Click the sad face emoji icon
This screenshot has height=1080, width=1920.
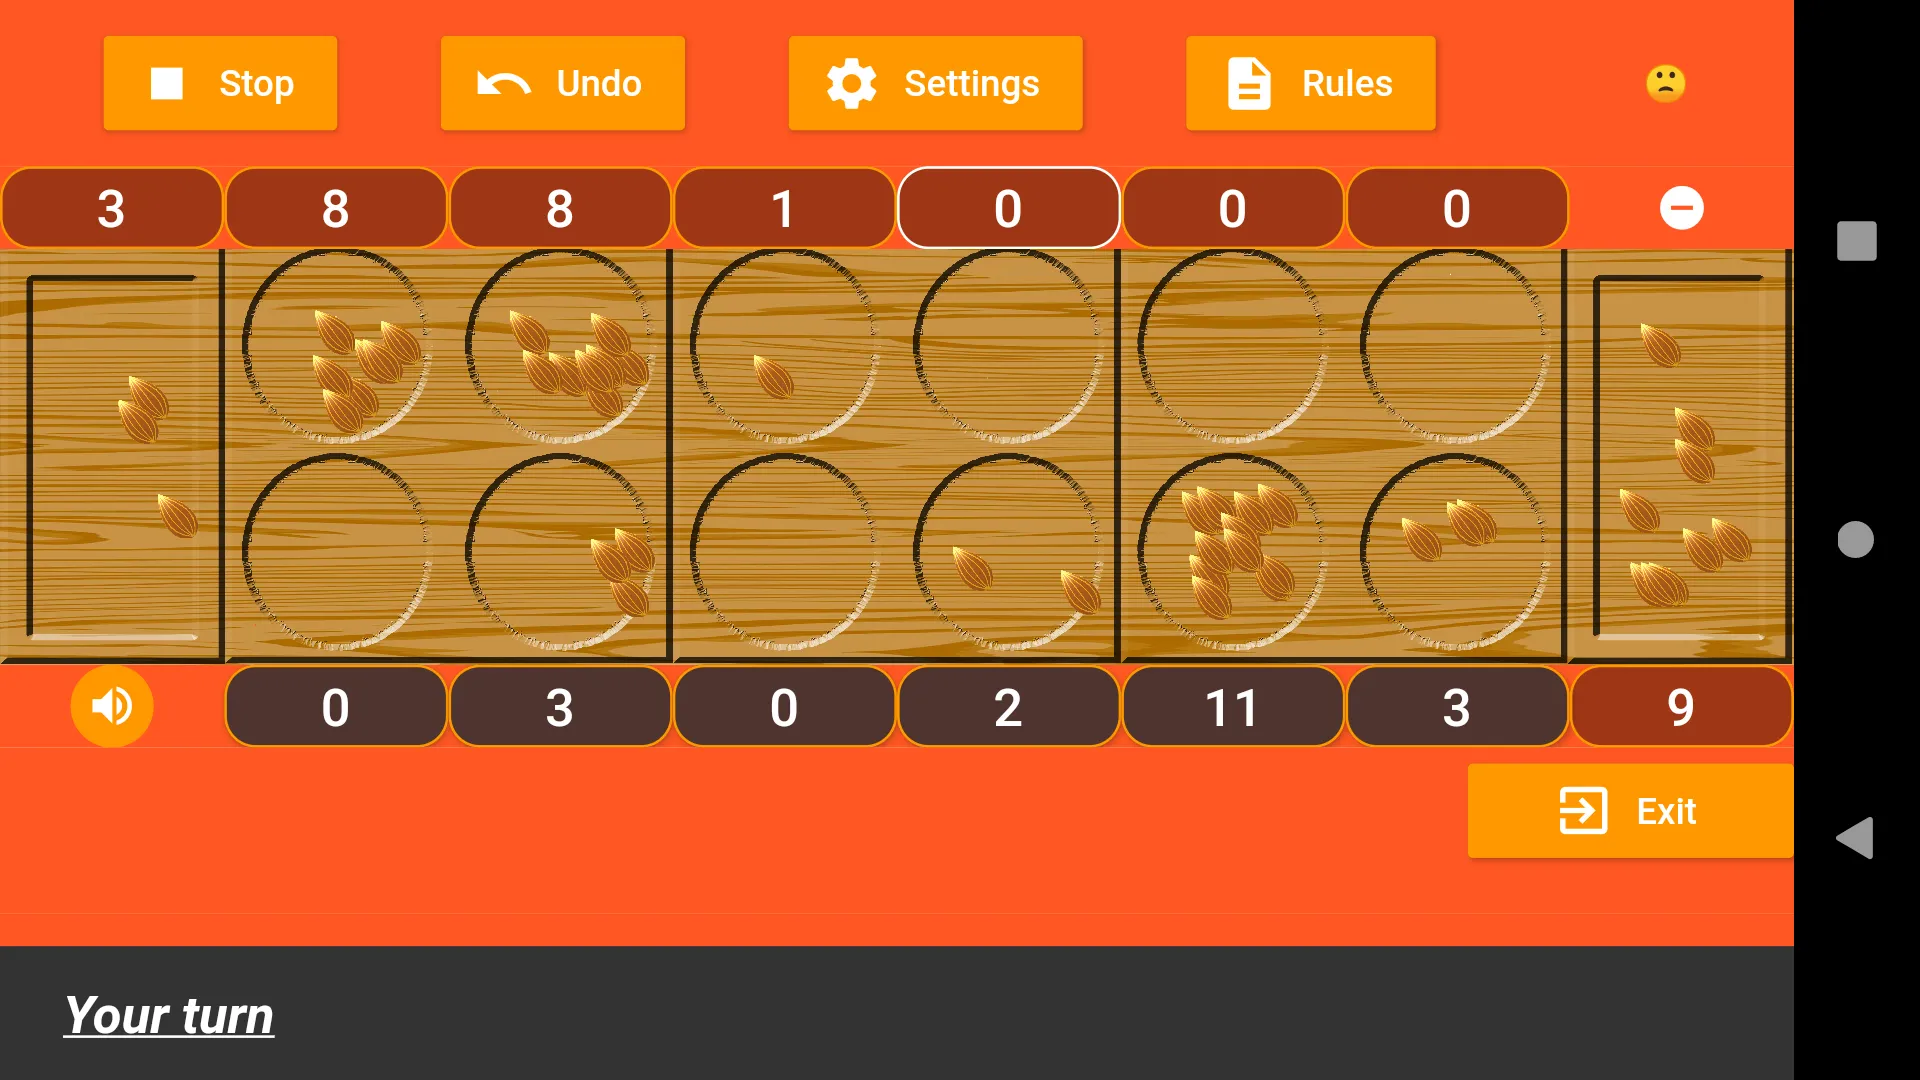(x=1667, y=82)
